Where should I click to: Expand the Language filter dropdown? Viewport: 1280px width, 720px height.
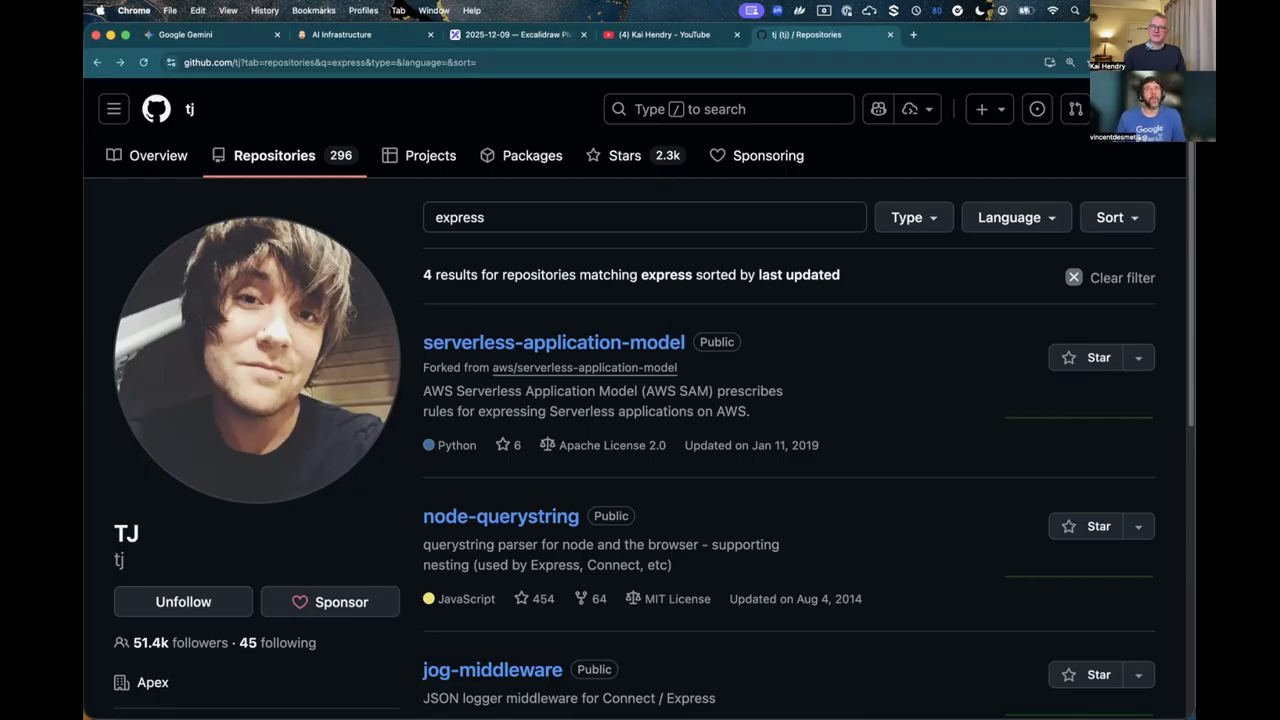1016,218
